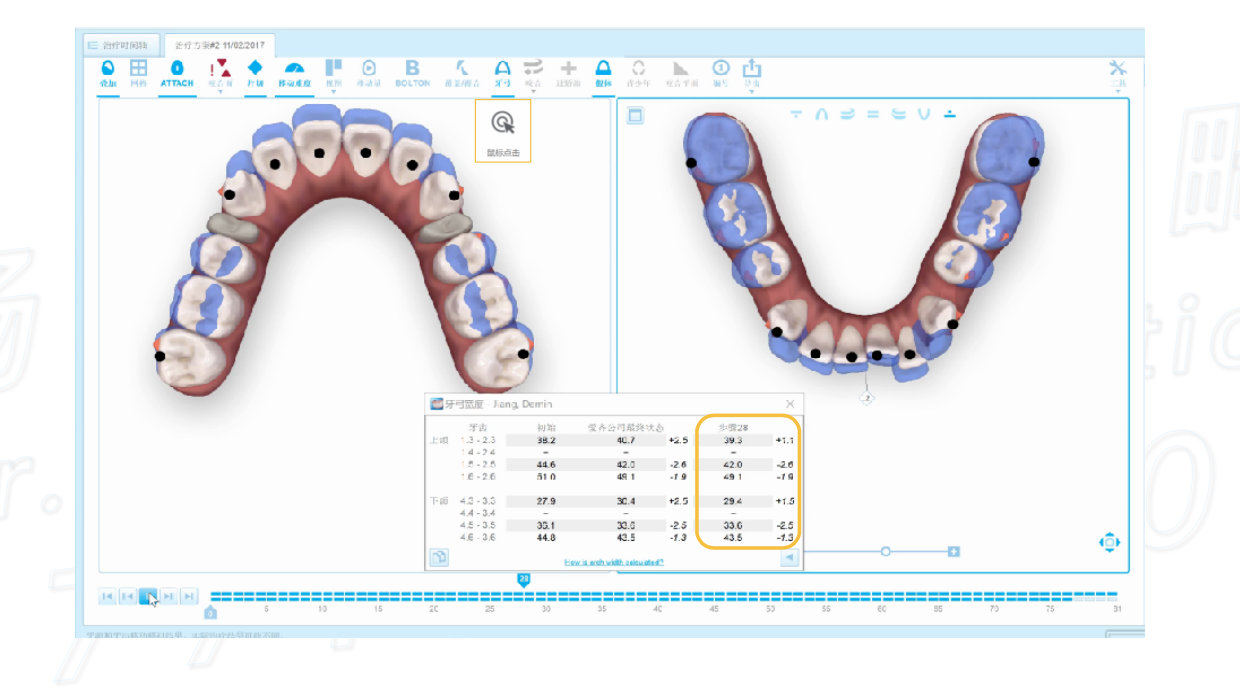Click the window layout icon in right view
This screenshot has width=1240, height=700.
pos(635,115)
